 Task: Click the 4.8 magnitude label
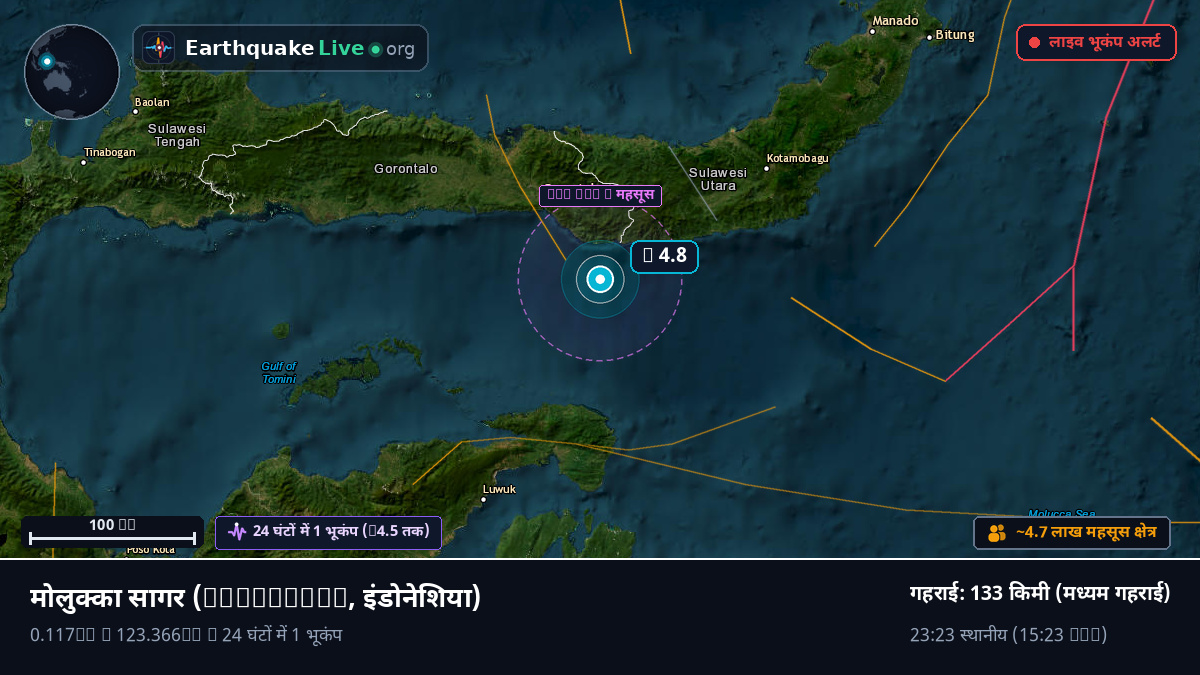[x=664, y=256]
